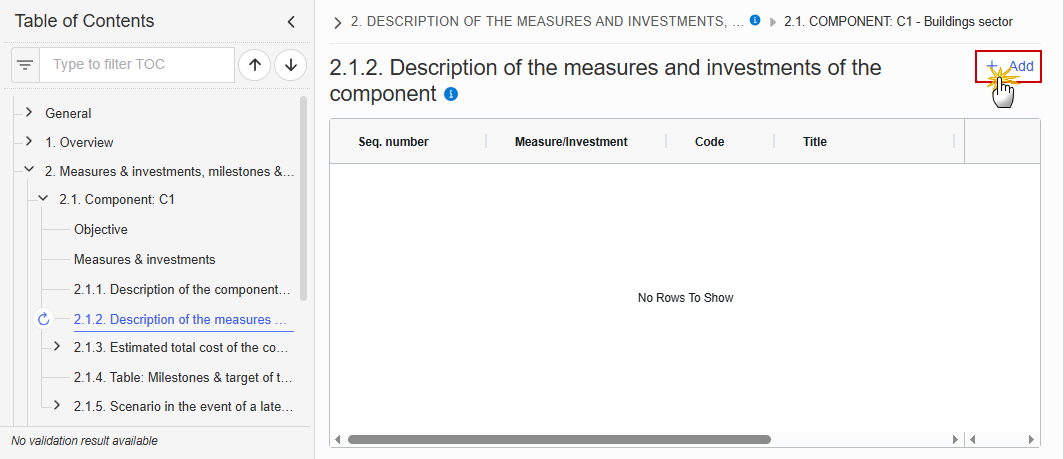Go to next TOC match arrow
Viewport: 1064px width, 459px height.
click(291, 65)
